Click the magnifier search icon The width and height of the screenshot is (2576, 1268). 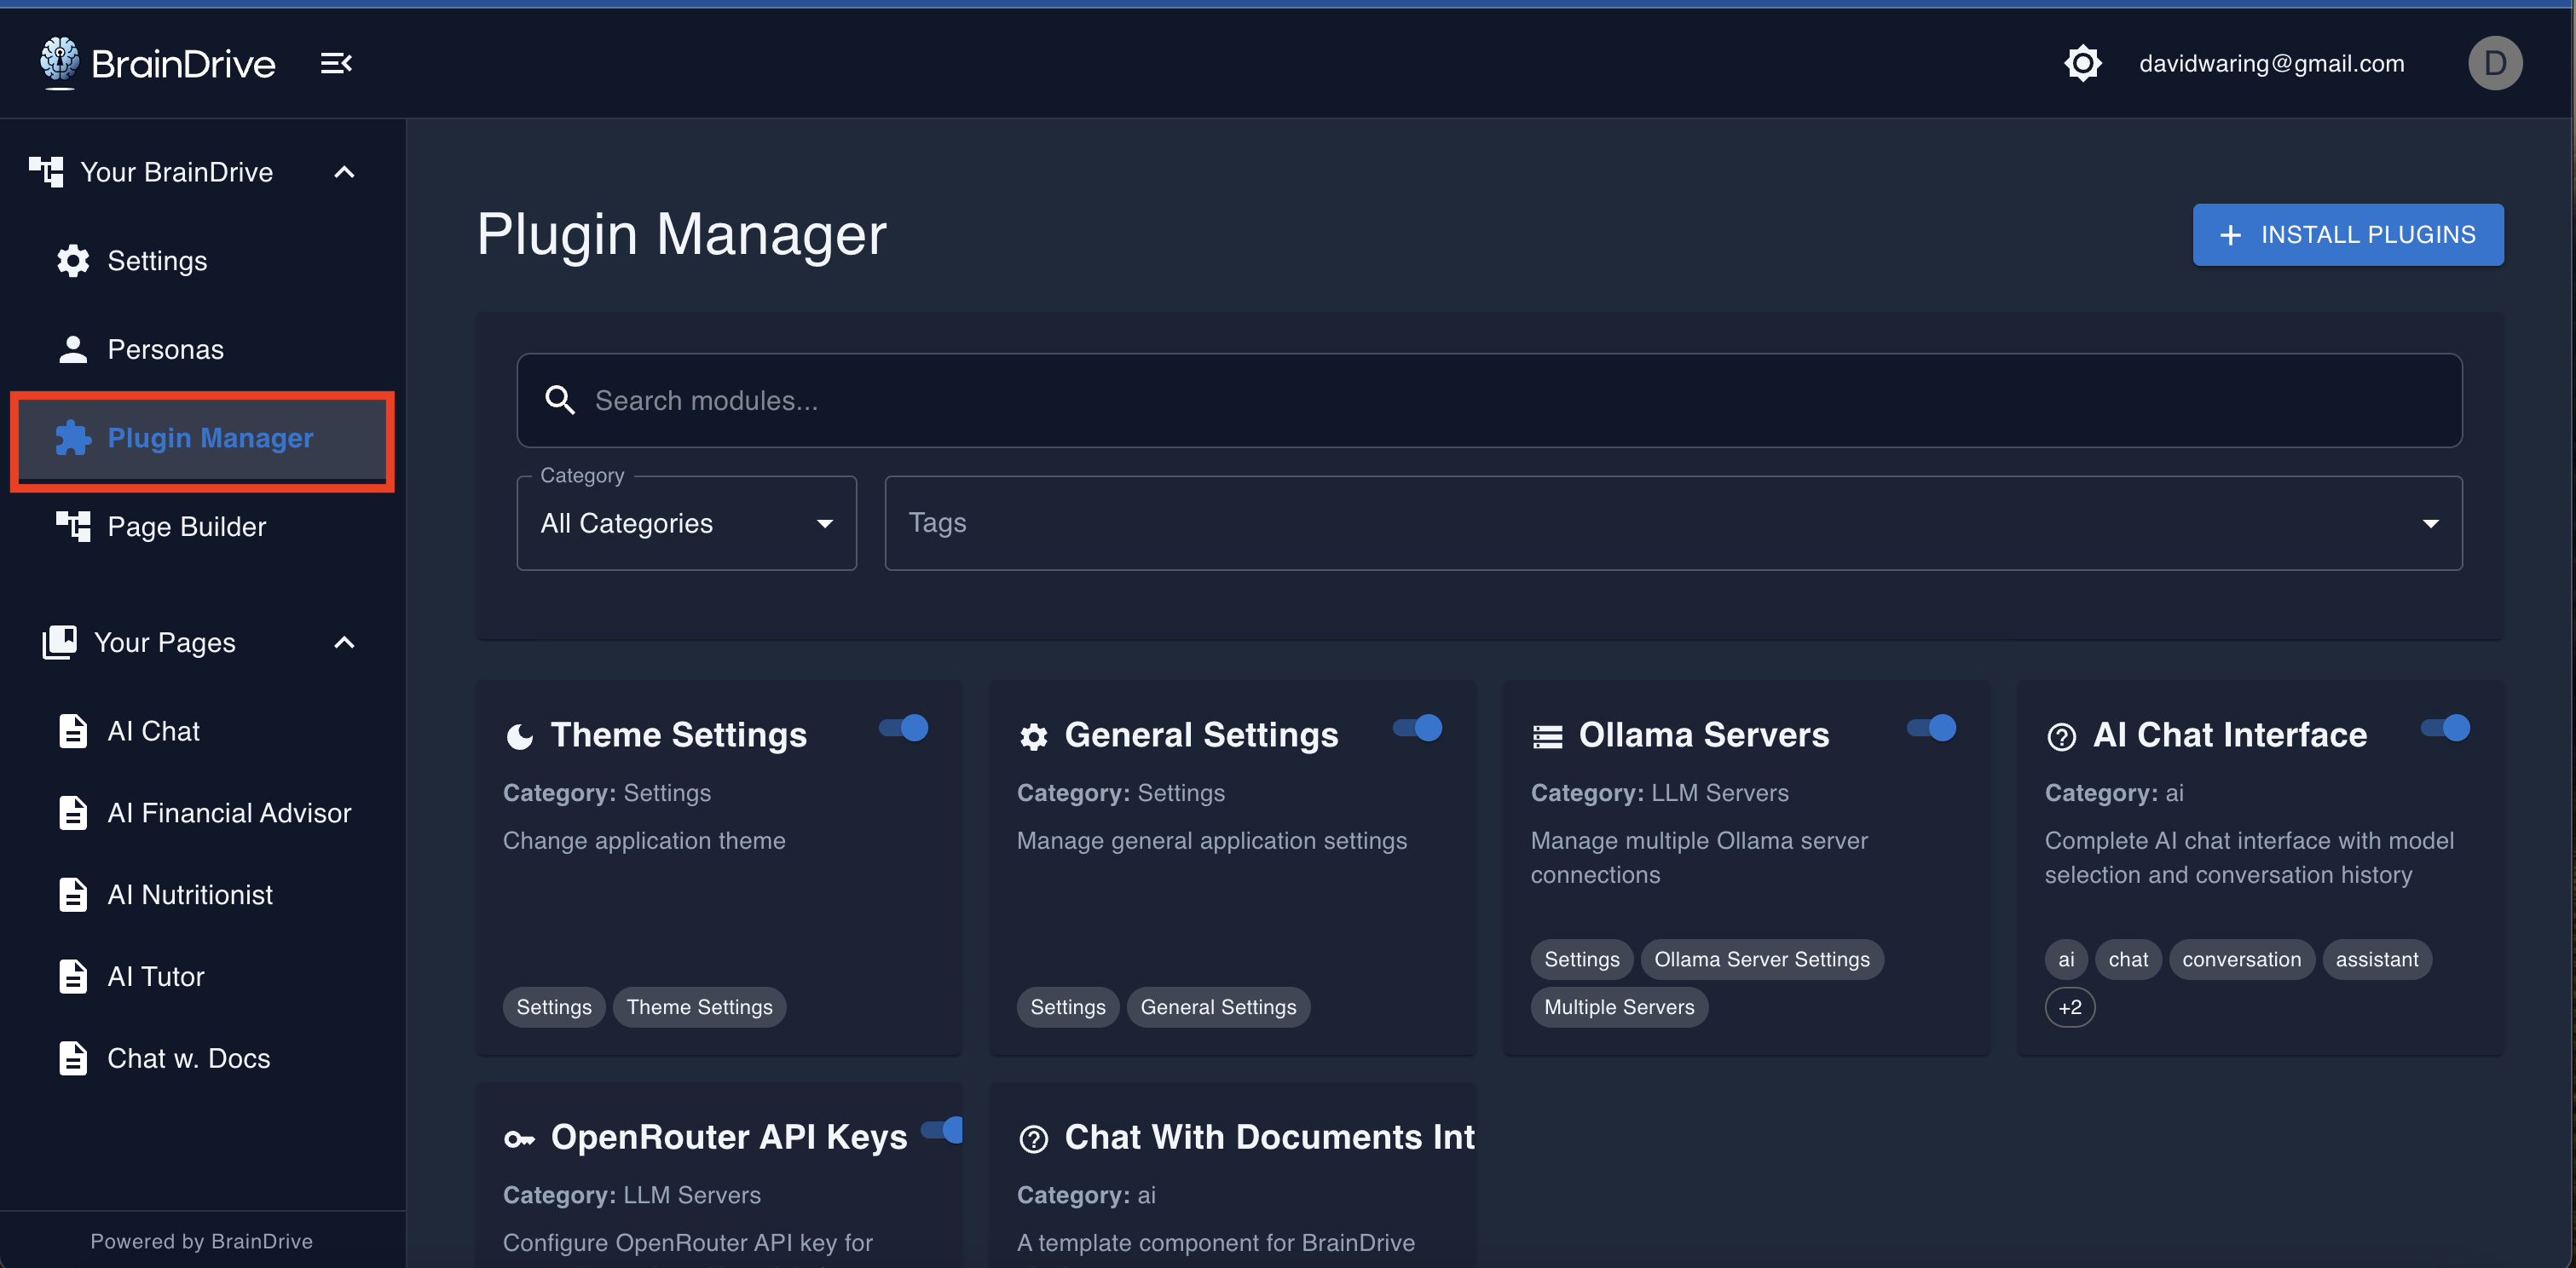[560, 400]
